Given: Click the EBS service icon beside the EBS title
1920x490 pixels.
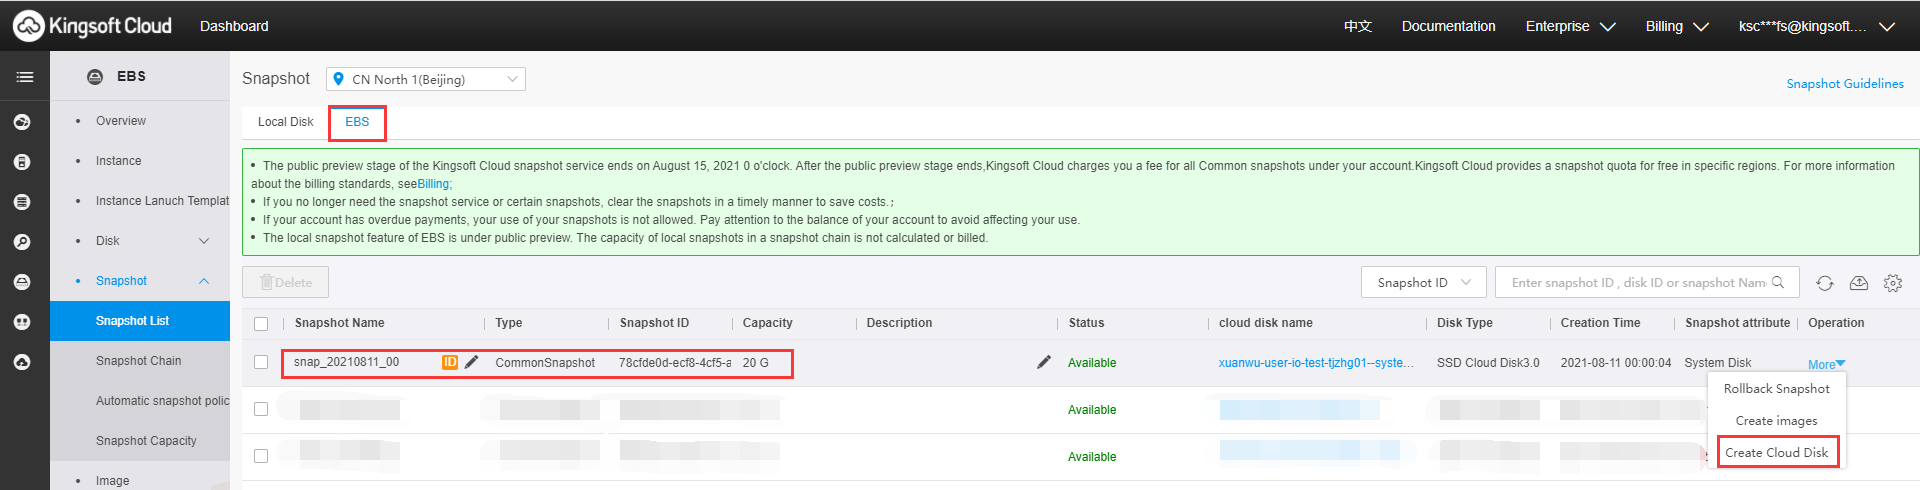Looking at the screenshot, I should coord(95,76).
